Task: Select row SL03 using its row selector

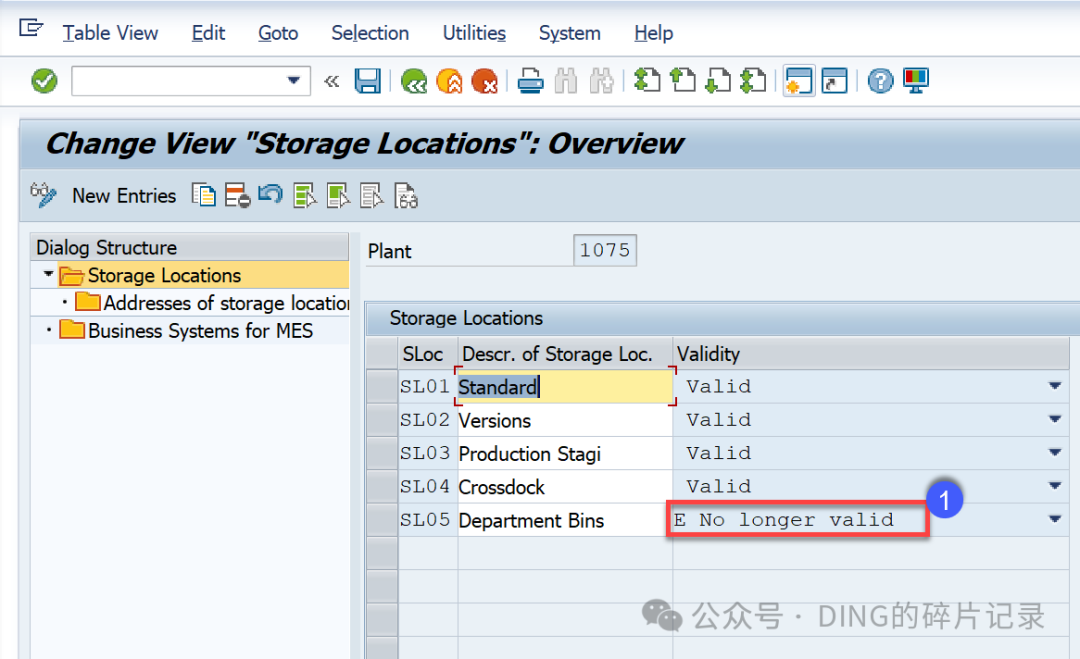Action: tap(382, 452)
